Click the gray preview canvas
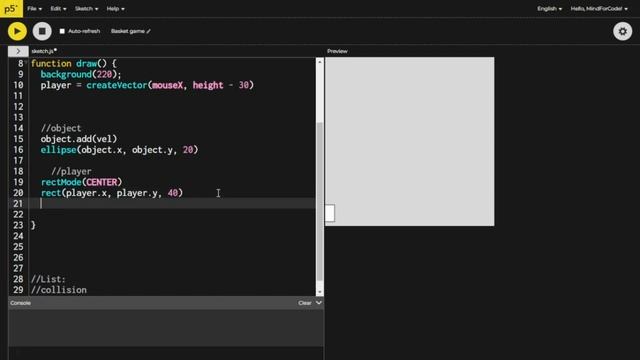 click(409, 142)
